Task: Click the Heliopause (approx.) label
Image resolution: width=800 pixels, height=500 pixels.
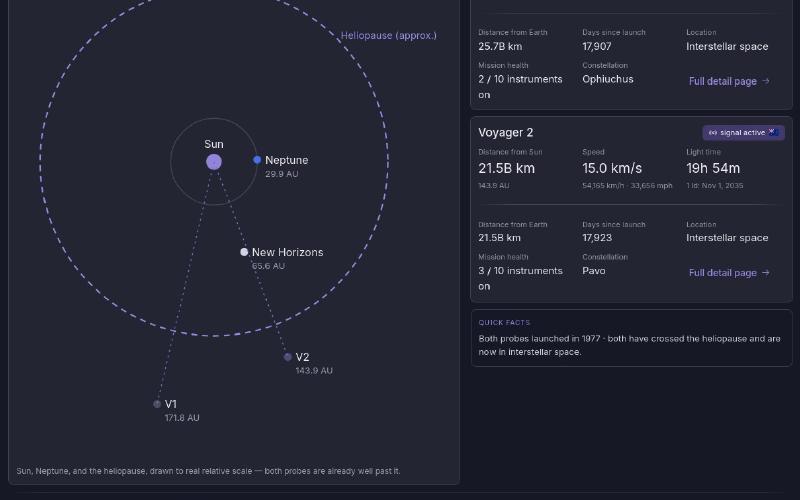Action: pos(388,36)
